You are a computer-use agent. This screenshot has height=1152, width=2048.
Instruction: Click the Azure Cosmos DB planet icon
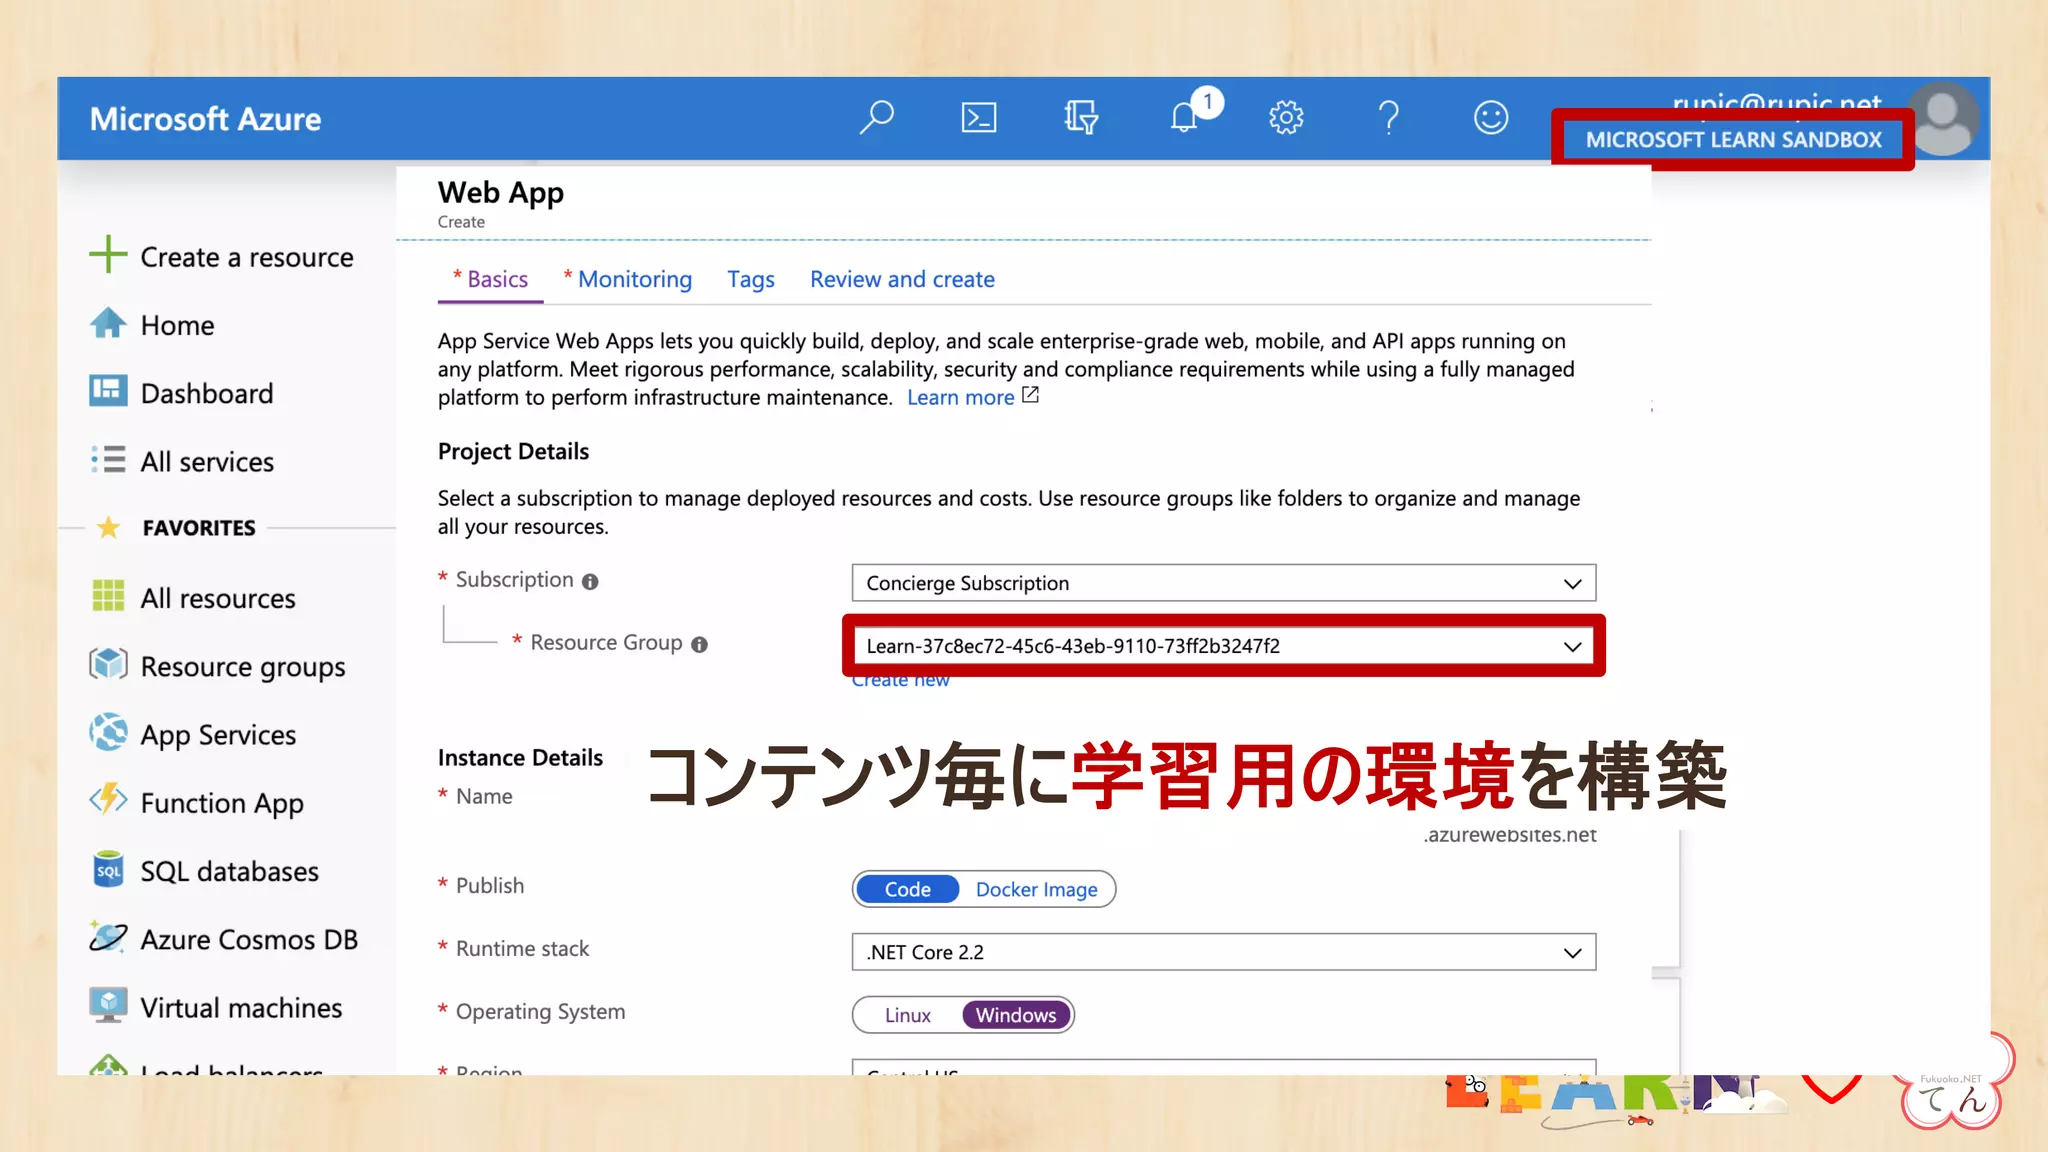108,937
